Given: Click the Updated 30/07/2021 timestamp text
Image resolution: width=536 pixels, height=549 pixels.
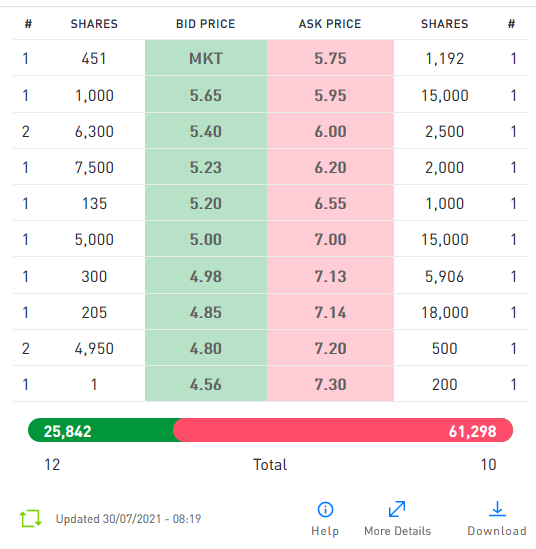Looking at the screenshot, I should click(x=128, y=519).
